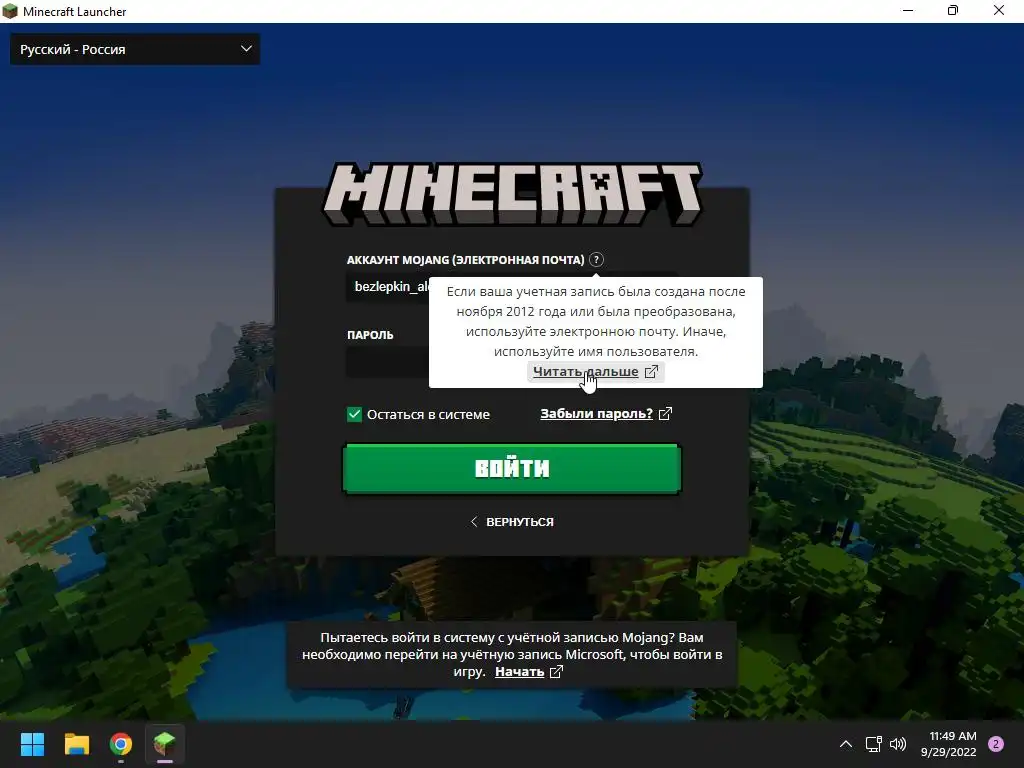The height and width of the screenshot is (768, 1024).
Task: Click the external-link icon beside Читать дальше
Action: (651, 372)
